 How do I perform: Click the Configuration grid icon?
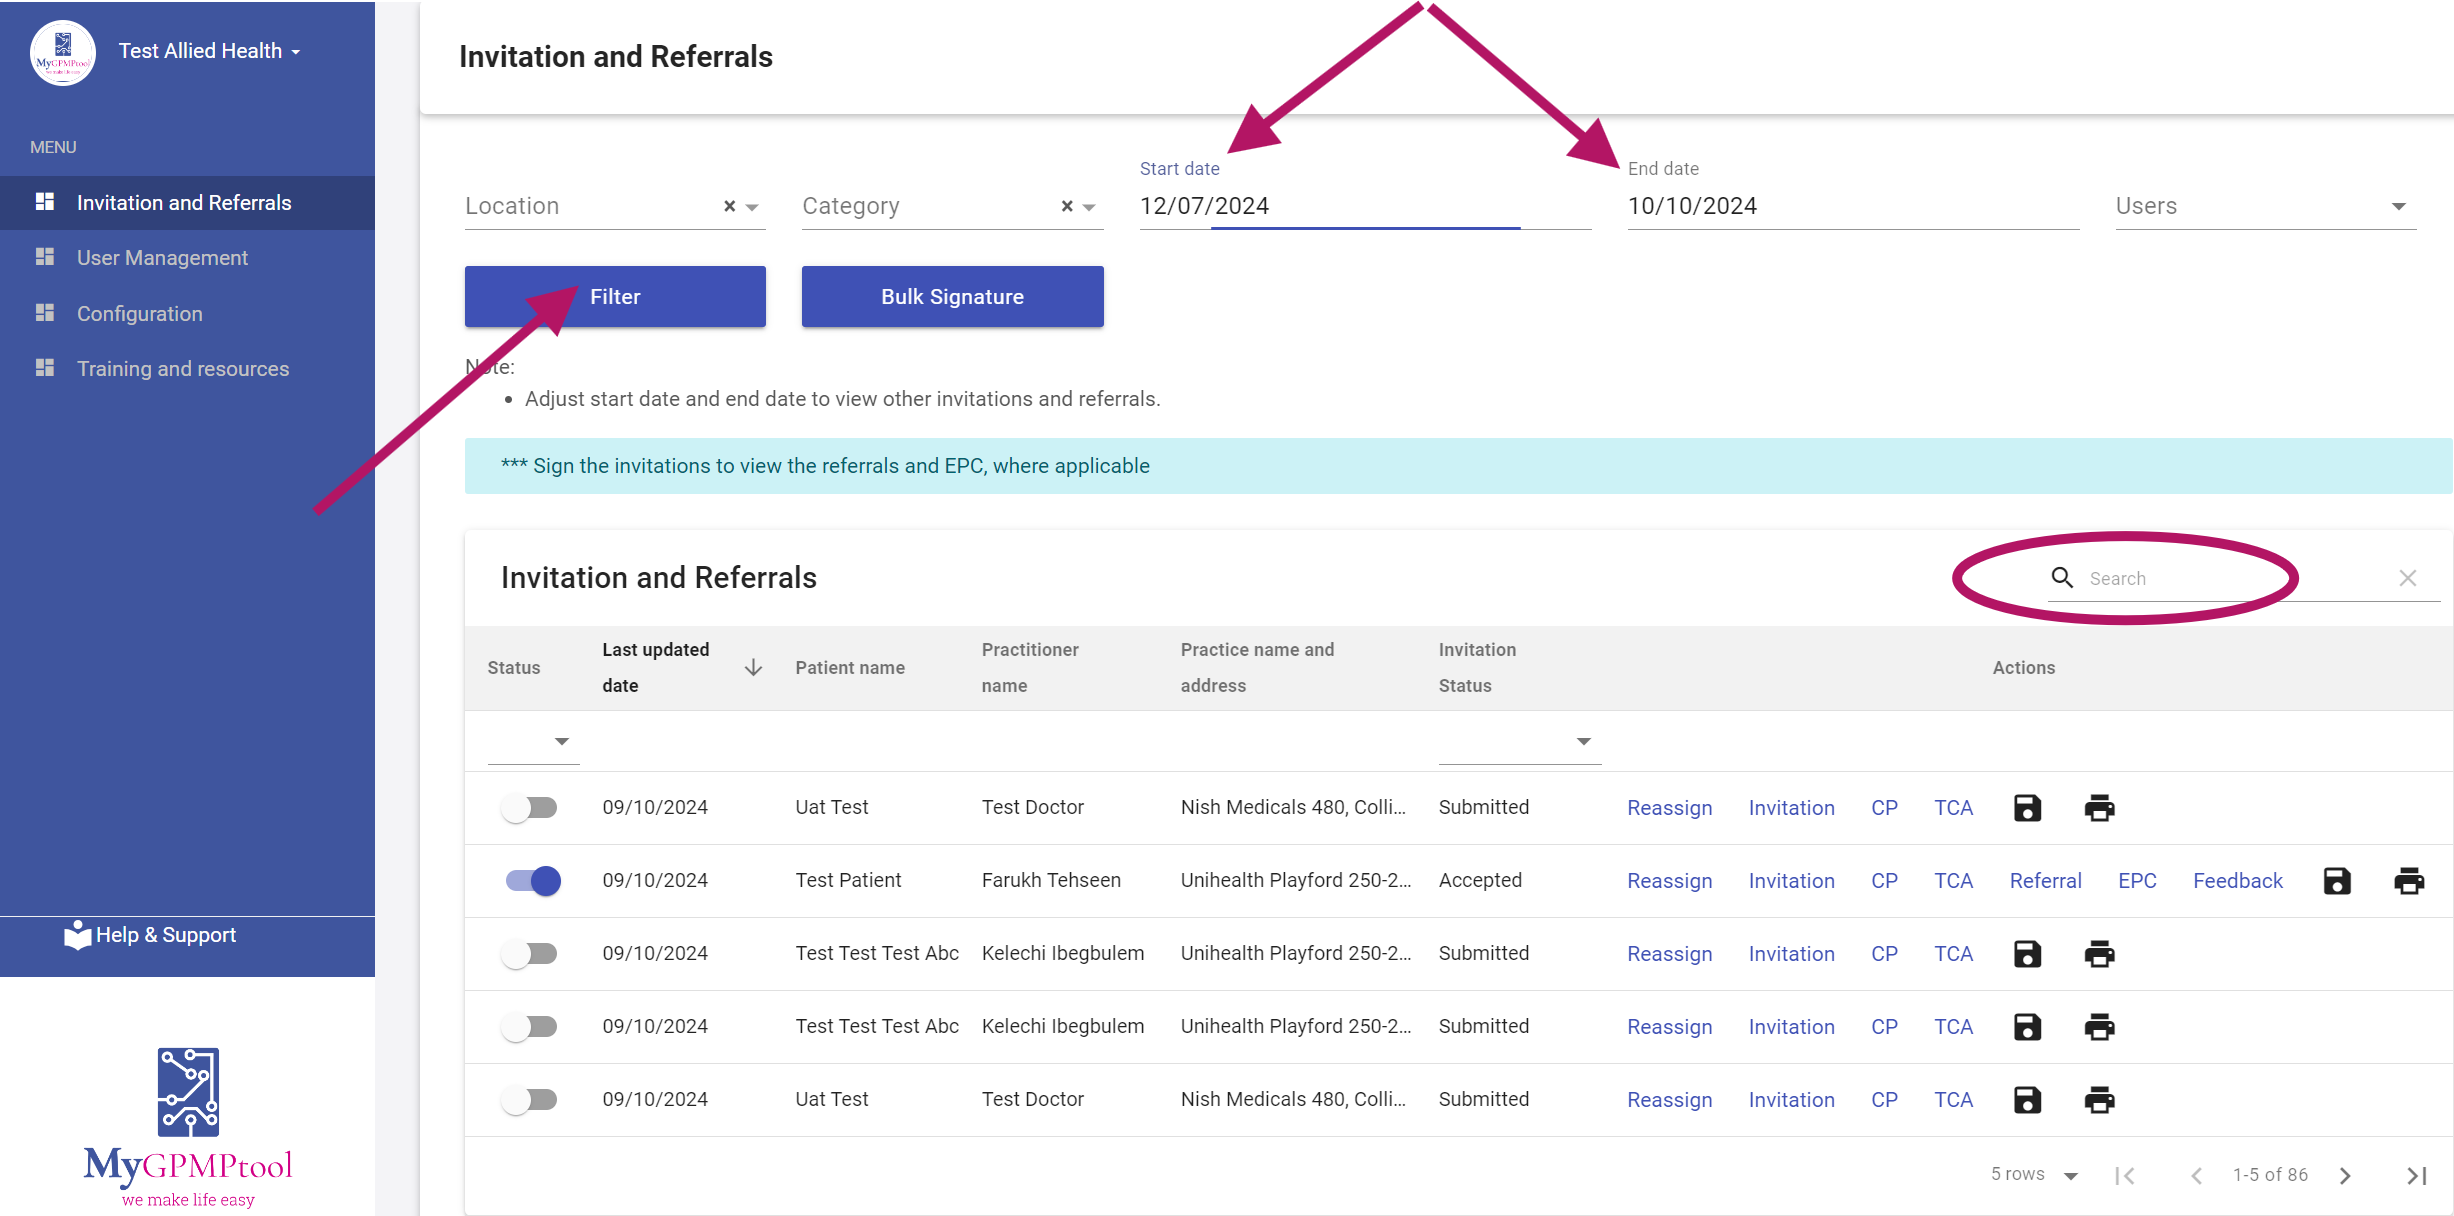point(45,313)
